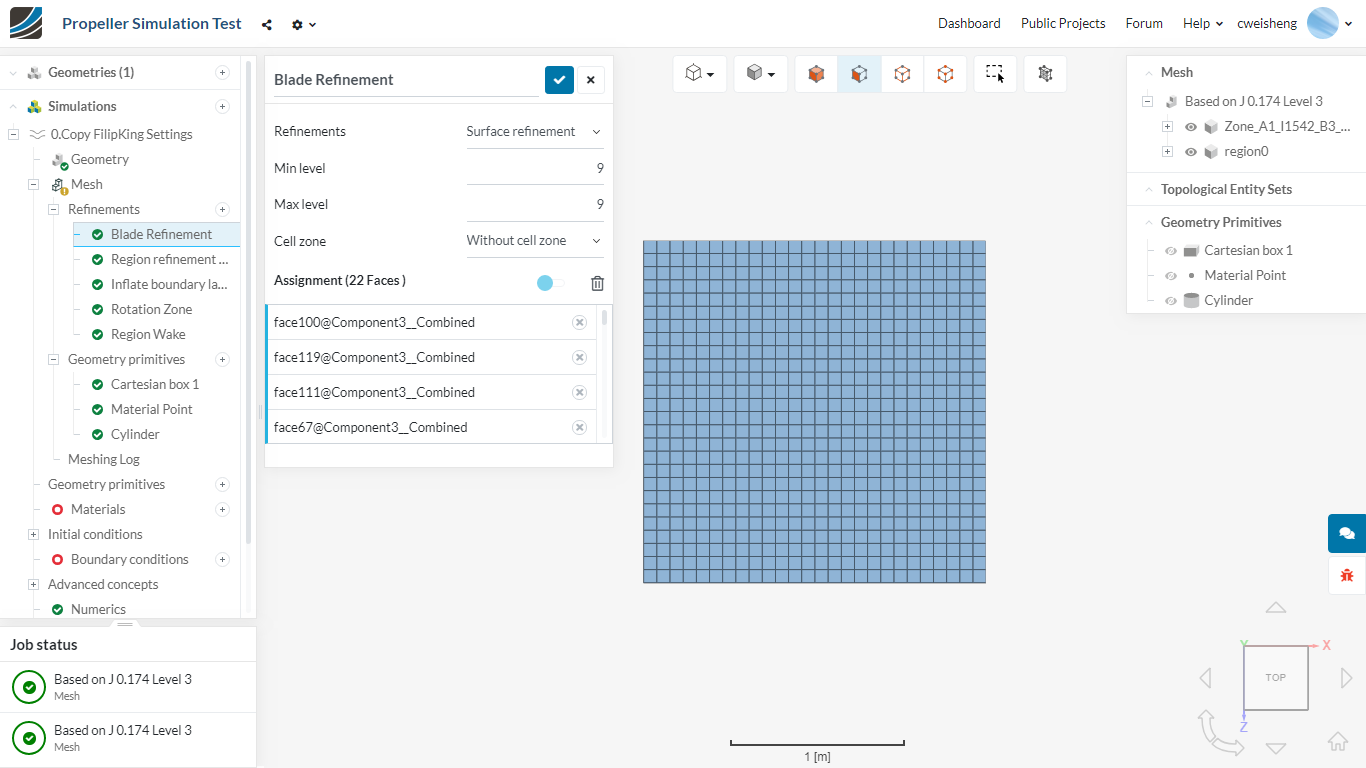Expand the Initial conditions node
The height and width of the screenshot is (768, 1366).
coord(33,534)
